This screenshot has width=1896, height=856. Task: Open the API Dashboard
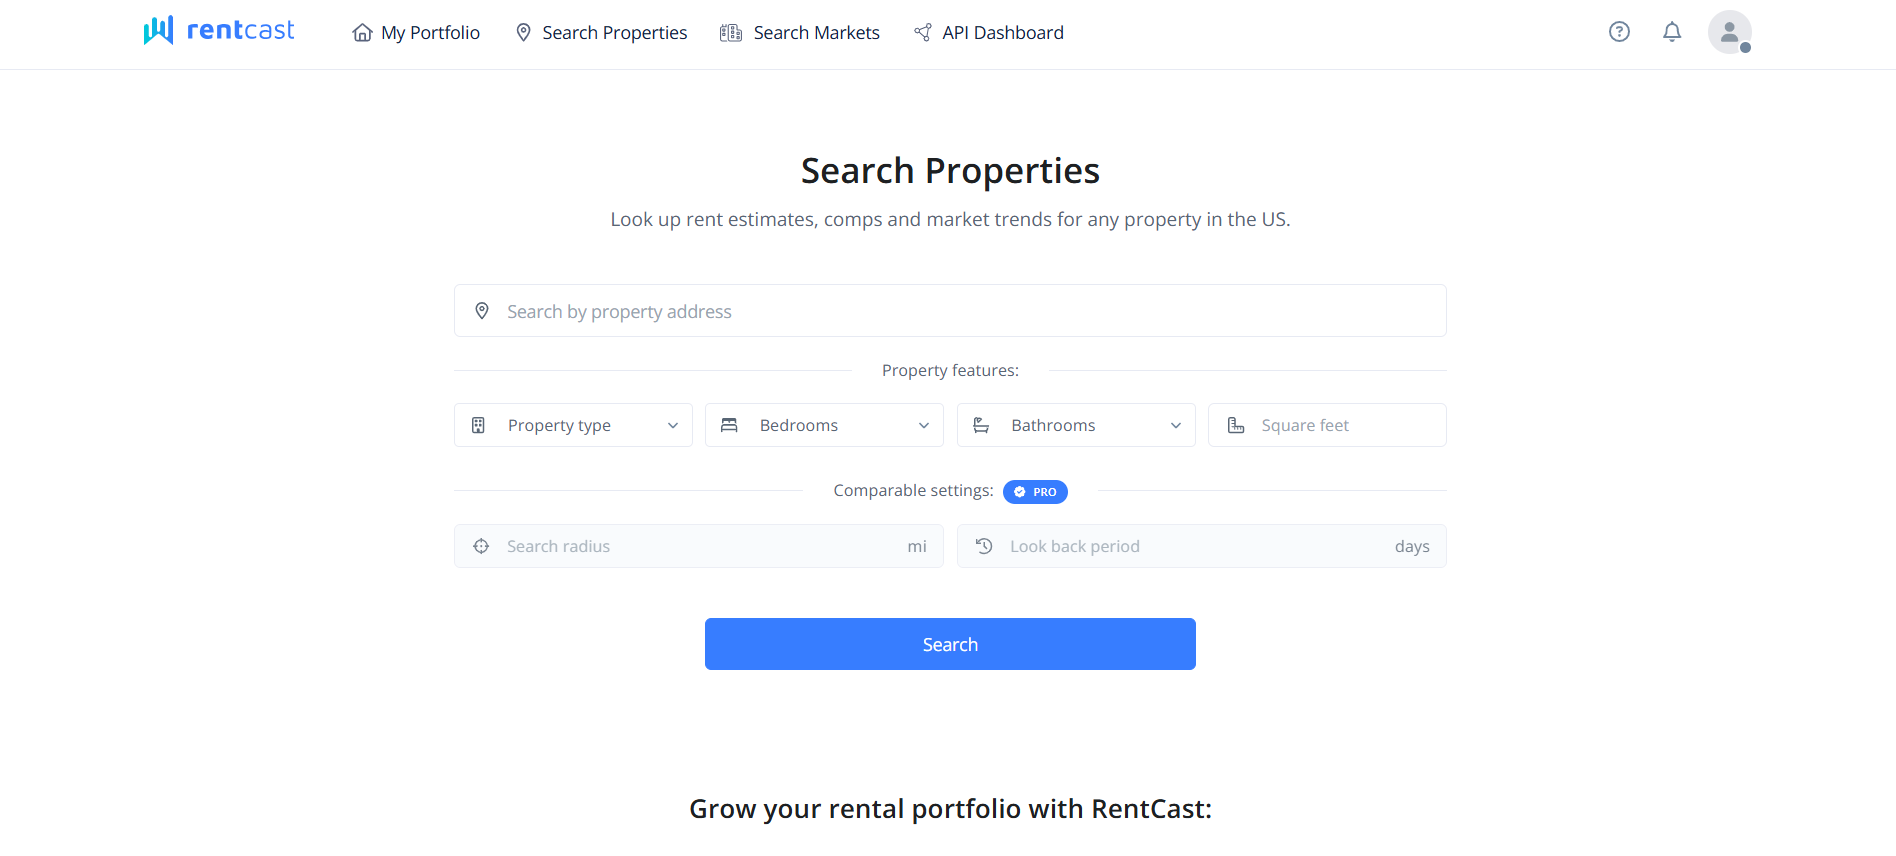pyautogui.click(x=988, y=32)
